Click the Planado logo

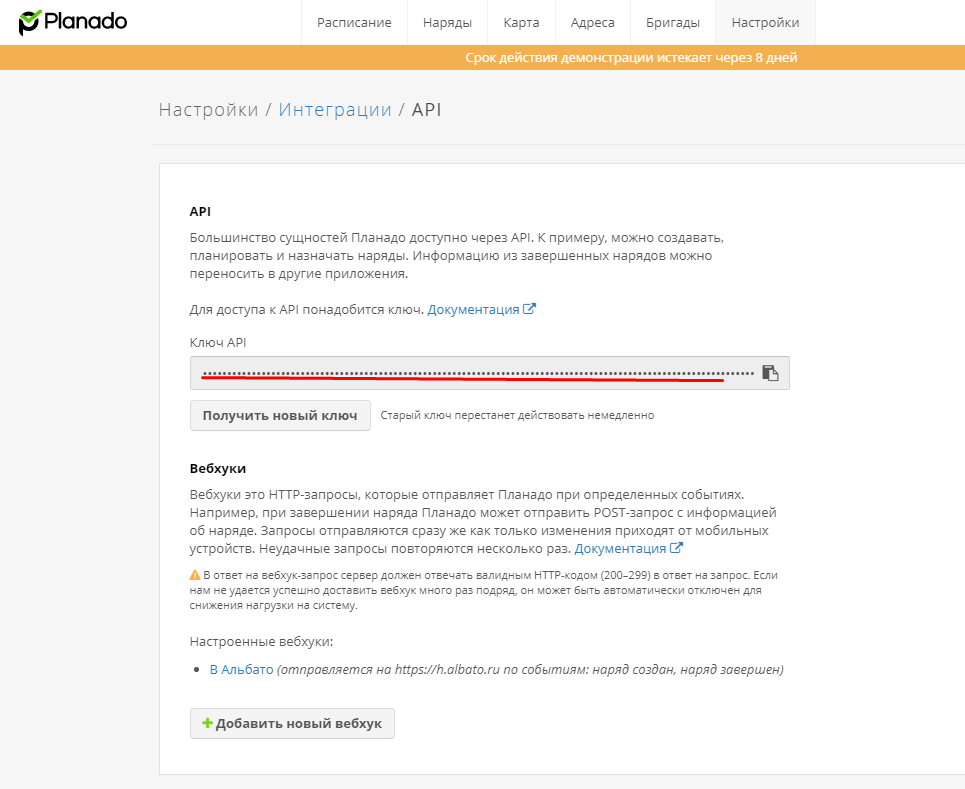coord(73,22)
